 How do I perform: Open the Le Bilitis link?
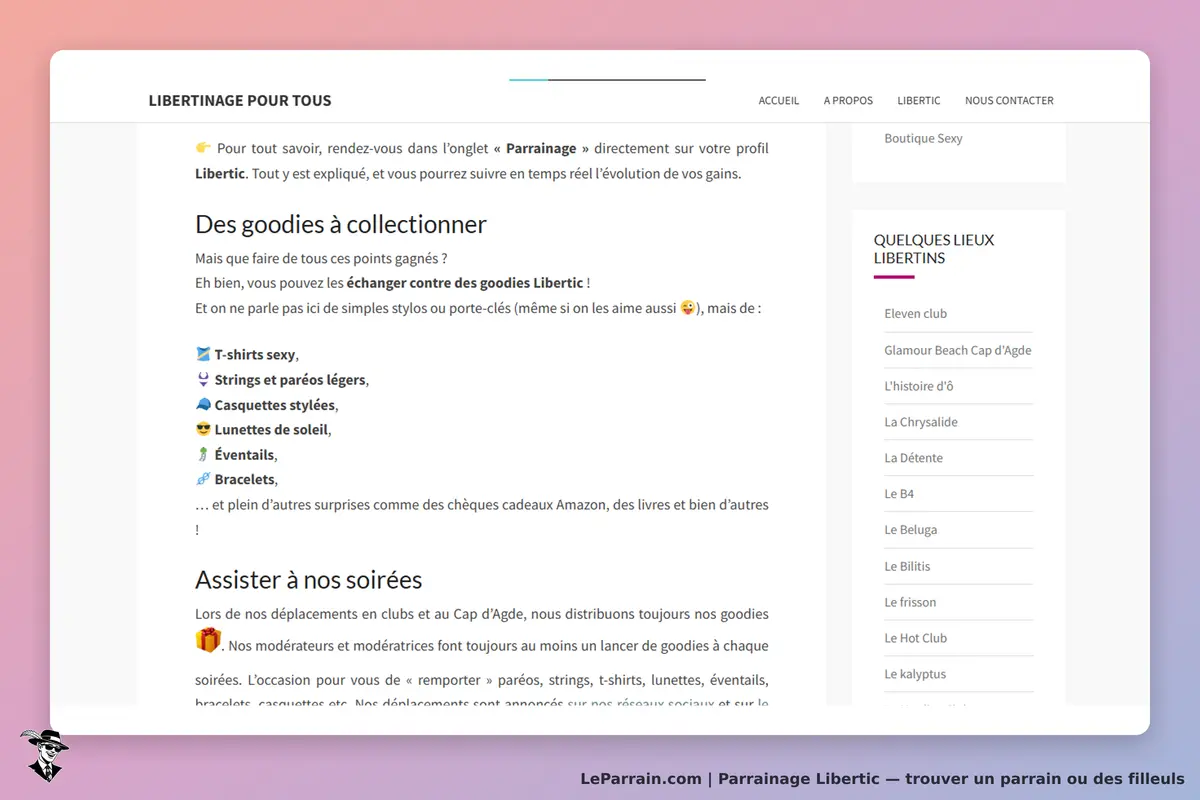[907, 566]
